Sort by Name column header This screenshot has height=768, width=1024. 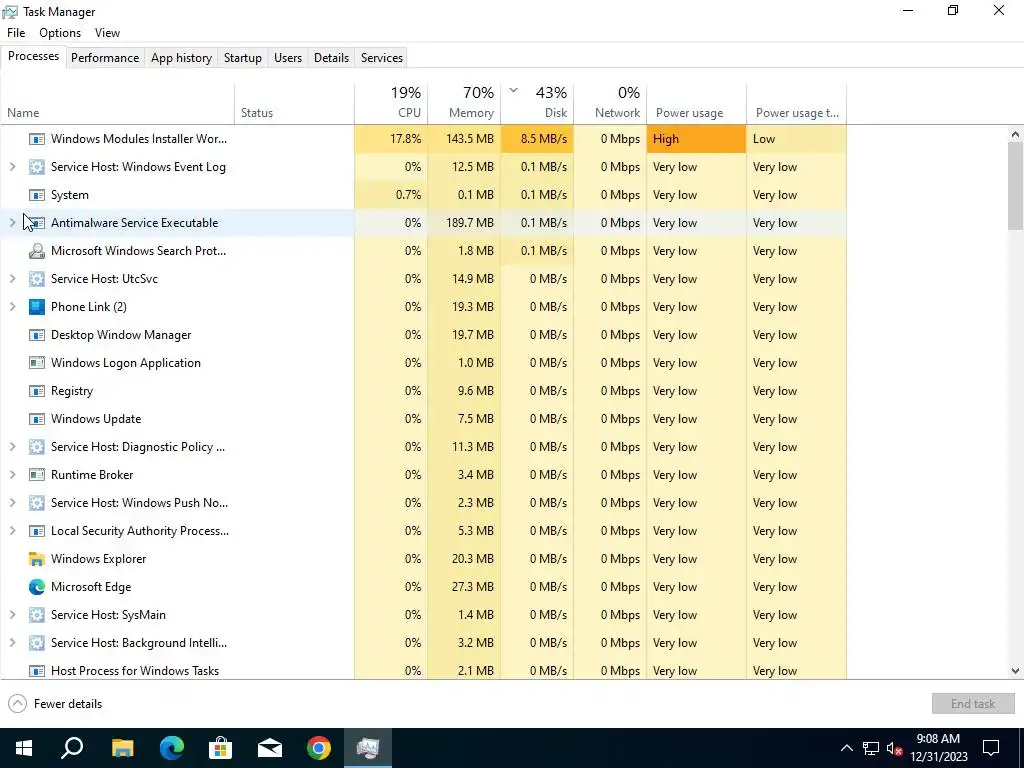(118, 103)
